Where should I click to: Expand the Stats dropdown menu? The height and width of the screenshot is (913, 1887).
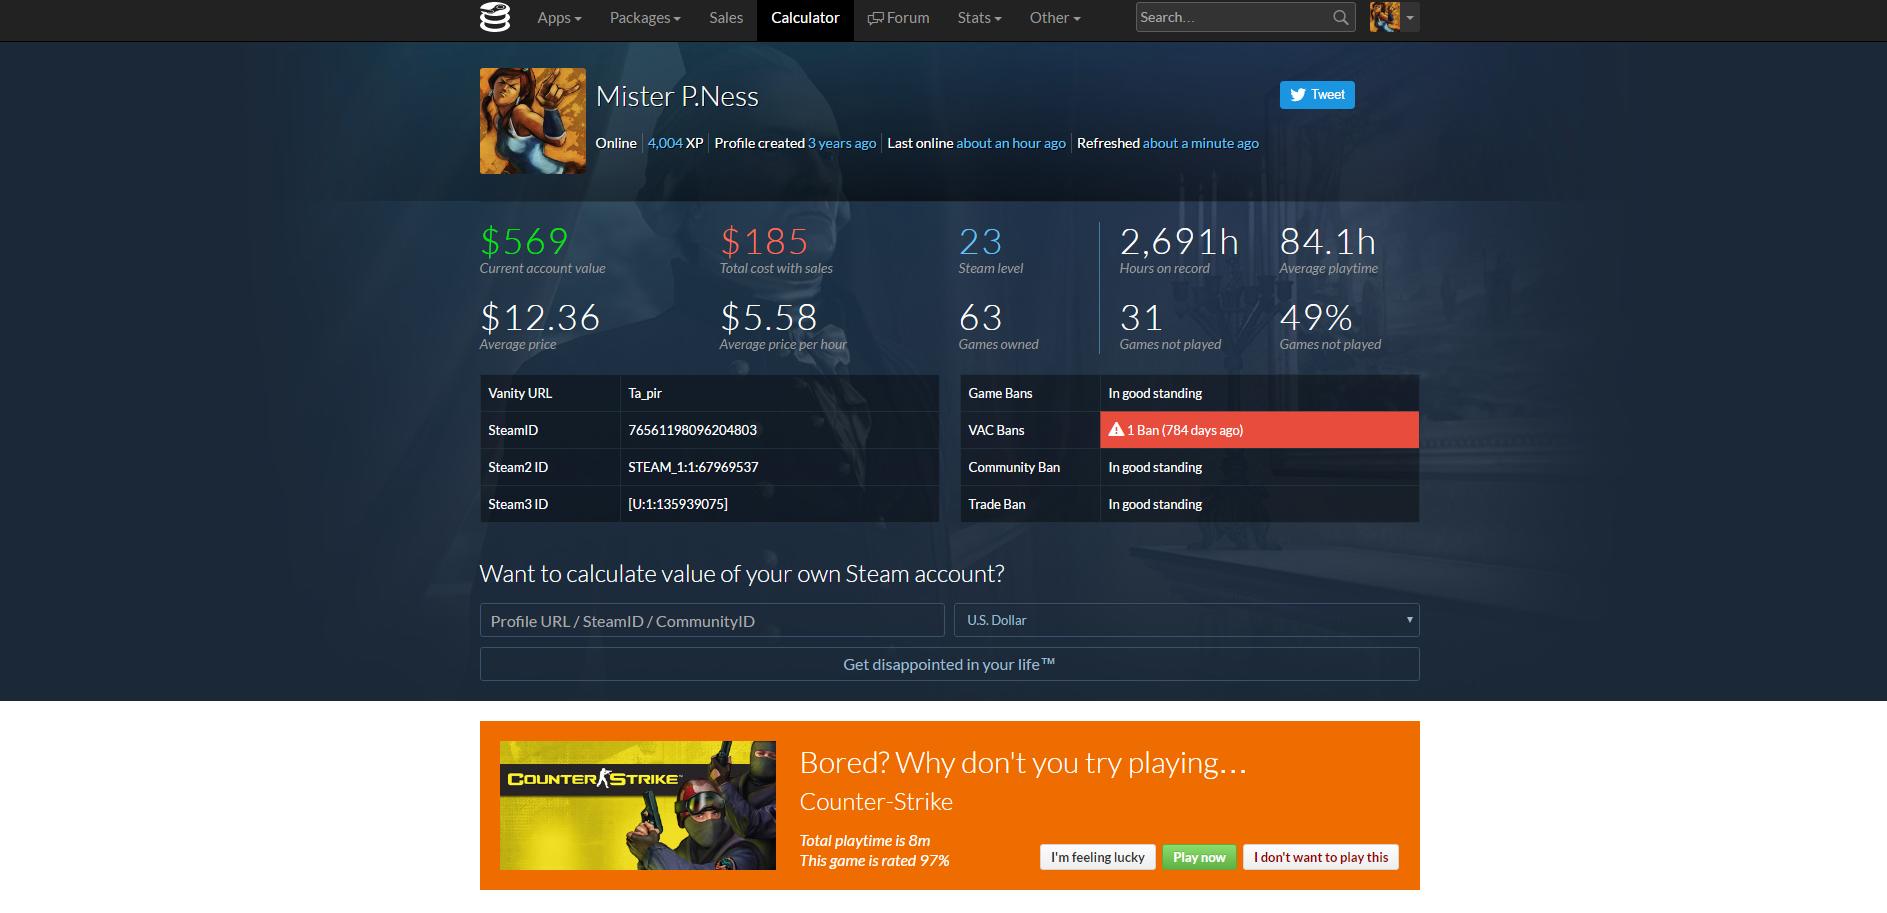click(x=979, y=18)
